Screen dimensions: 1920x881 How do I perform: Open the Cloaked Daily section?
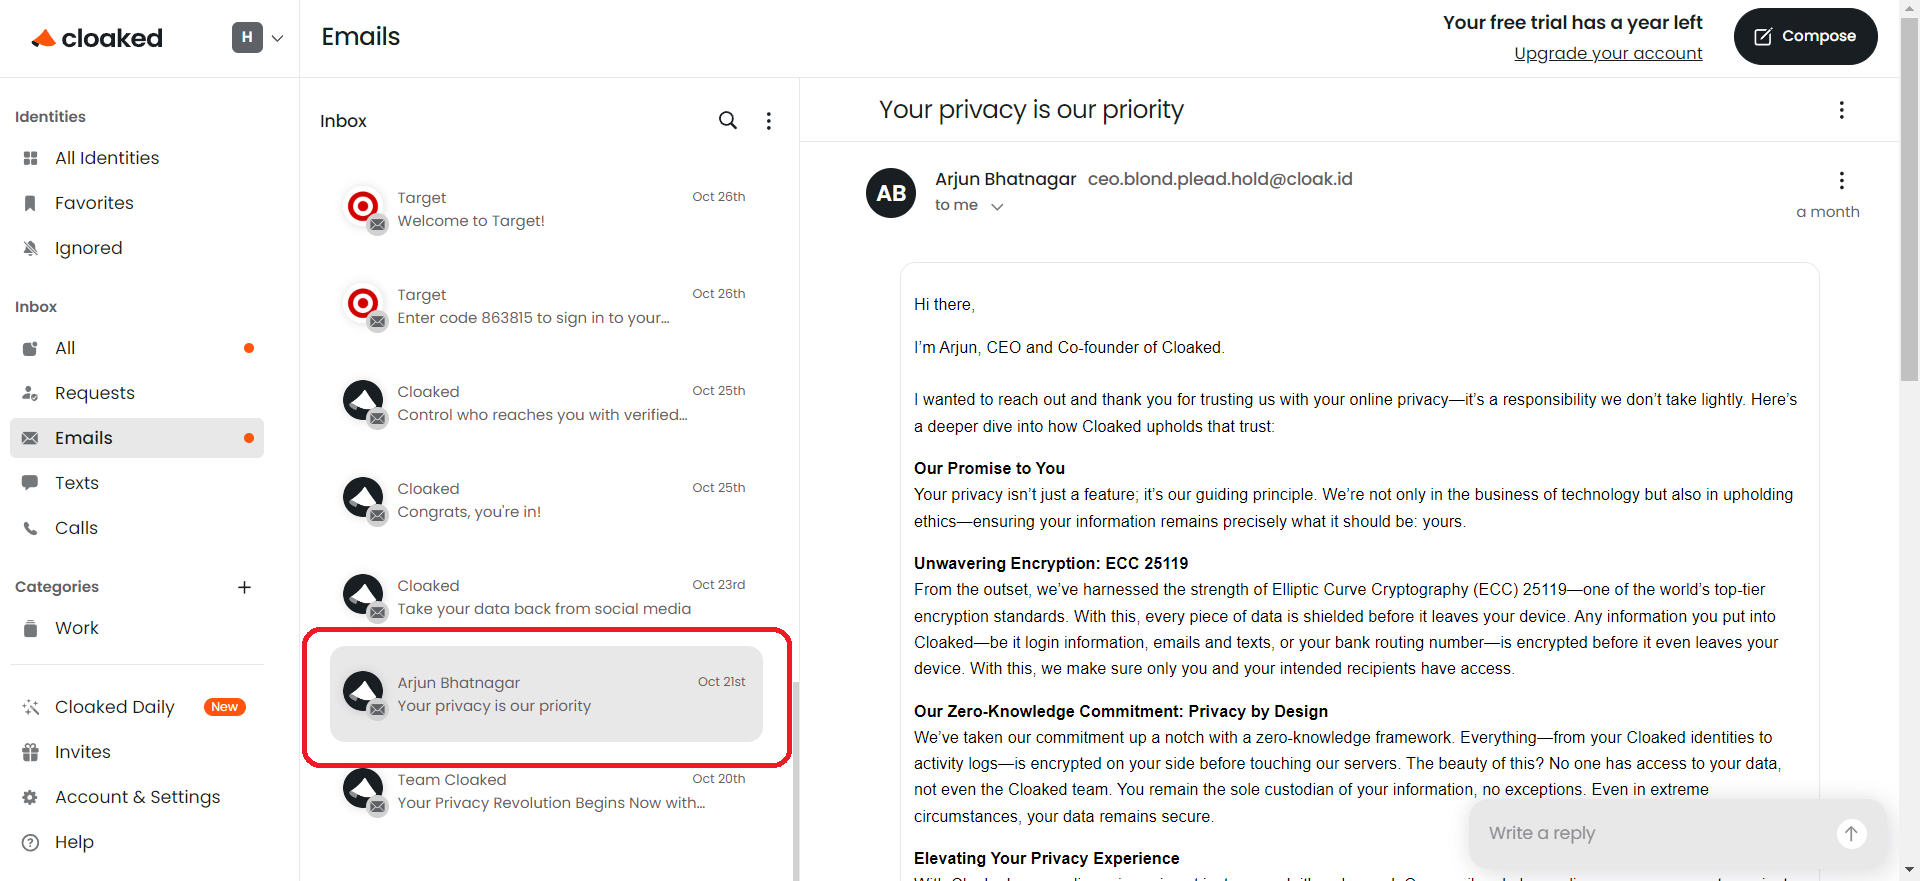click(115, 707)
